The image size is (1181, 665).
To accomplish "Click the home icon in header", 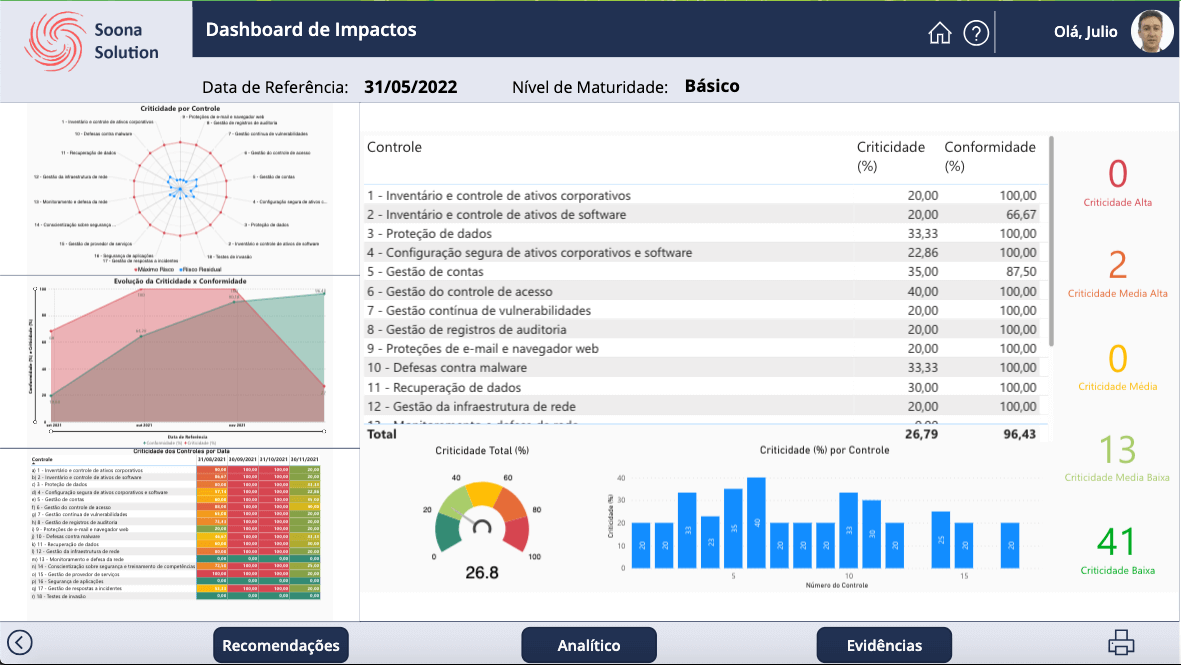I will click(x=939, y=33).
